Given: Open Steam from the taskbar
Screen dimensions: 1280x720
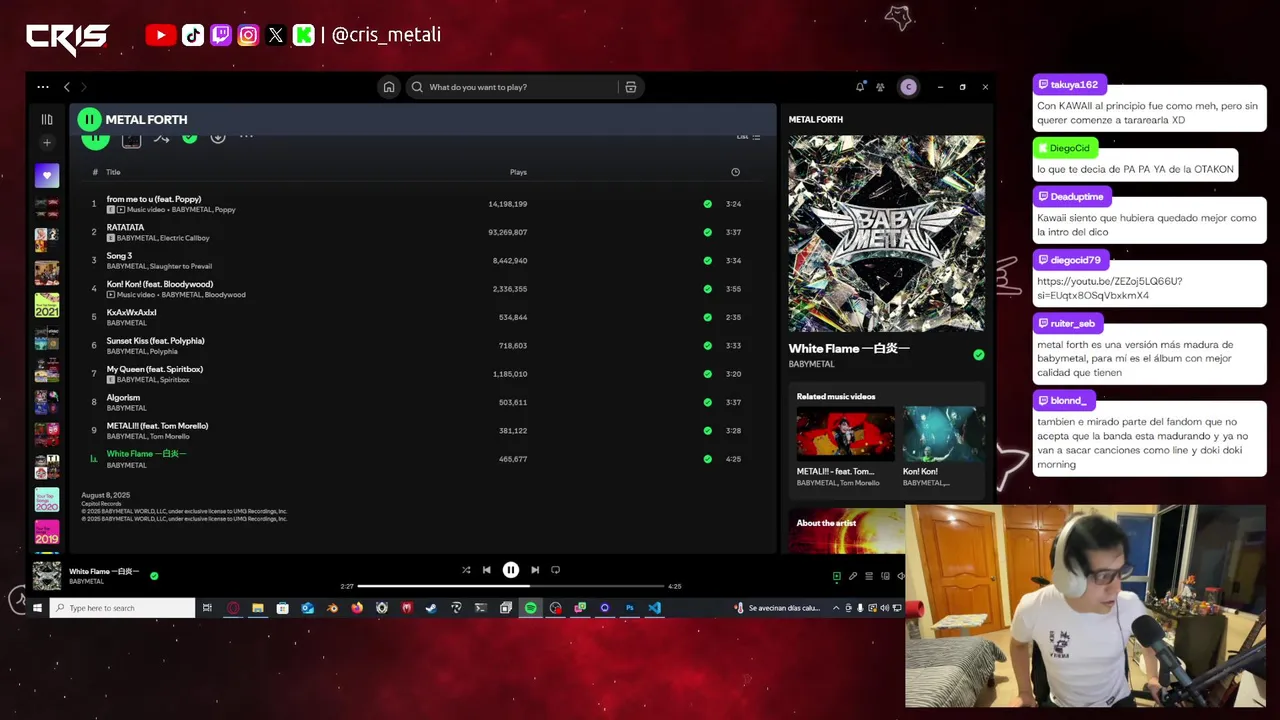Looking at the screenshot, I should click(x=431, y=608).
